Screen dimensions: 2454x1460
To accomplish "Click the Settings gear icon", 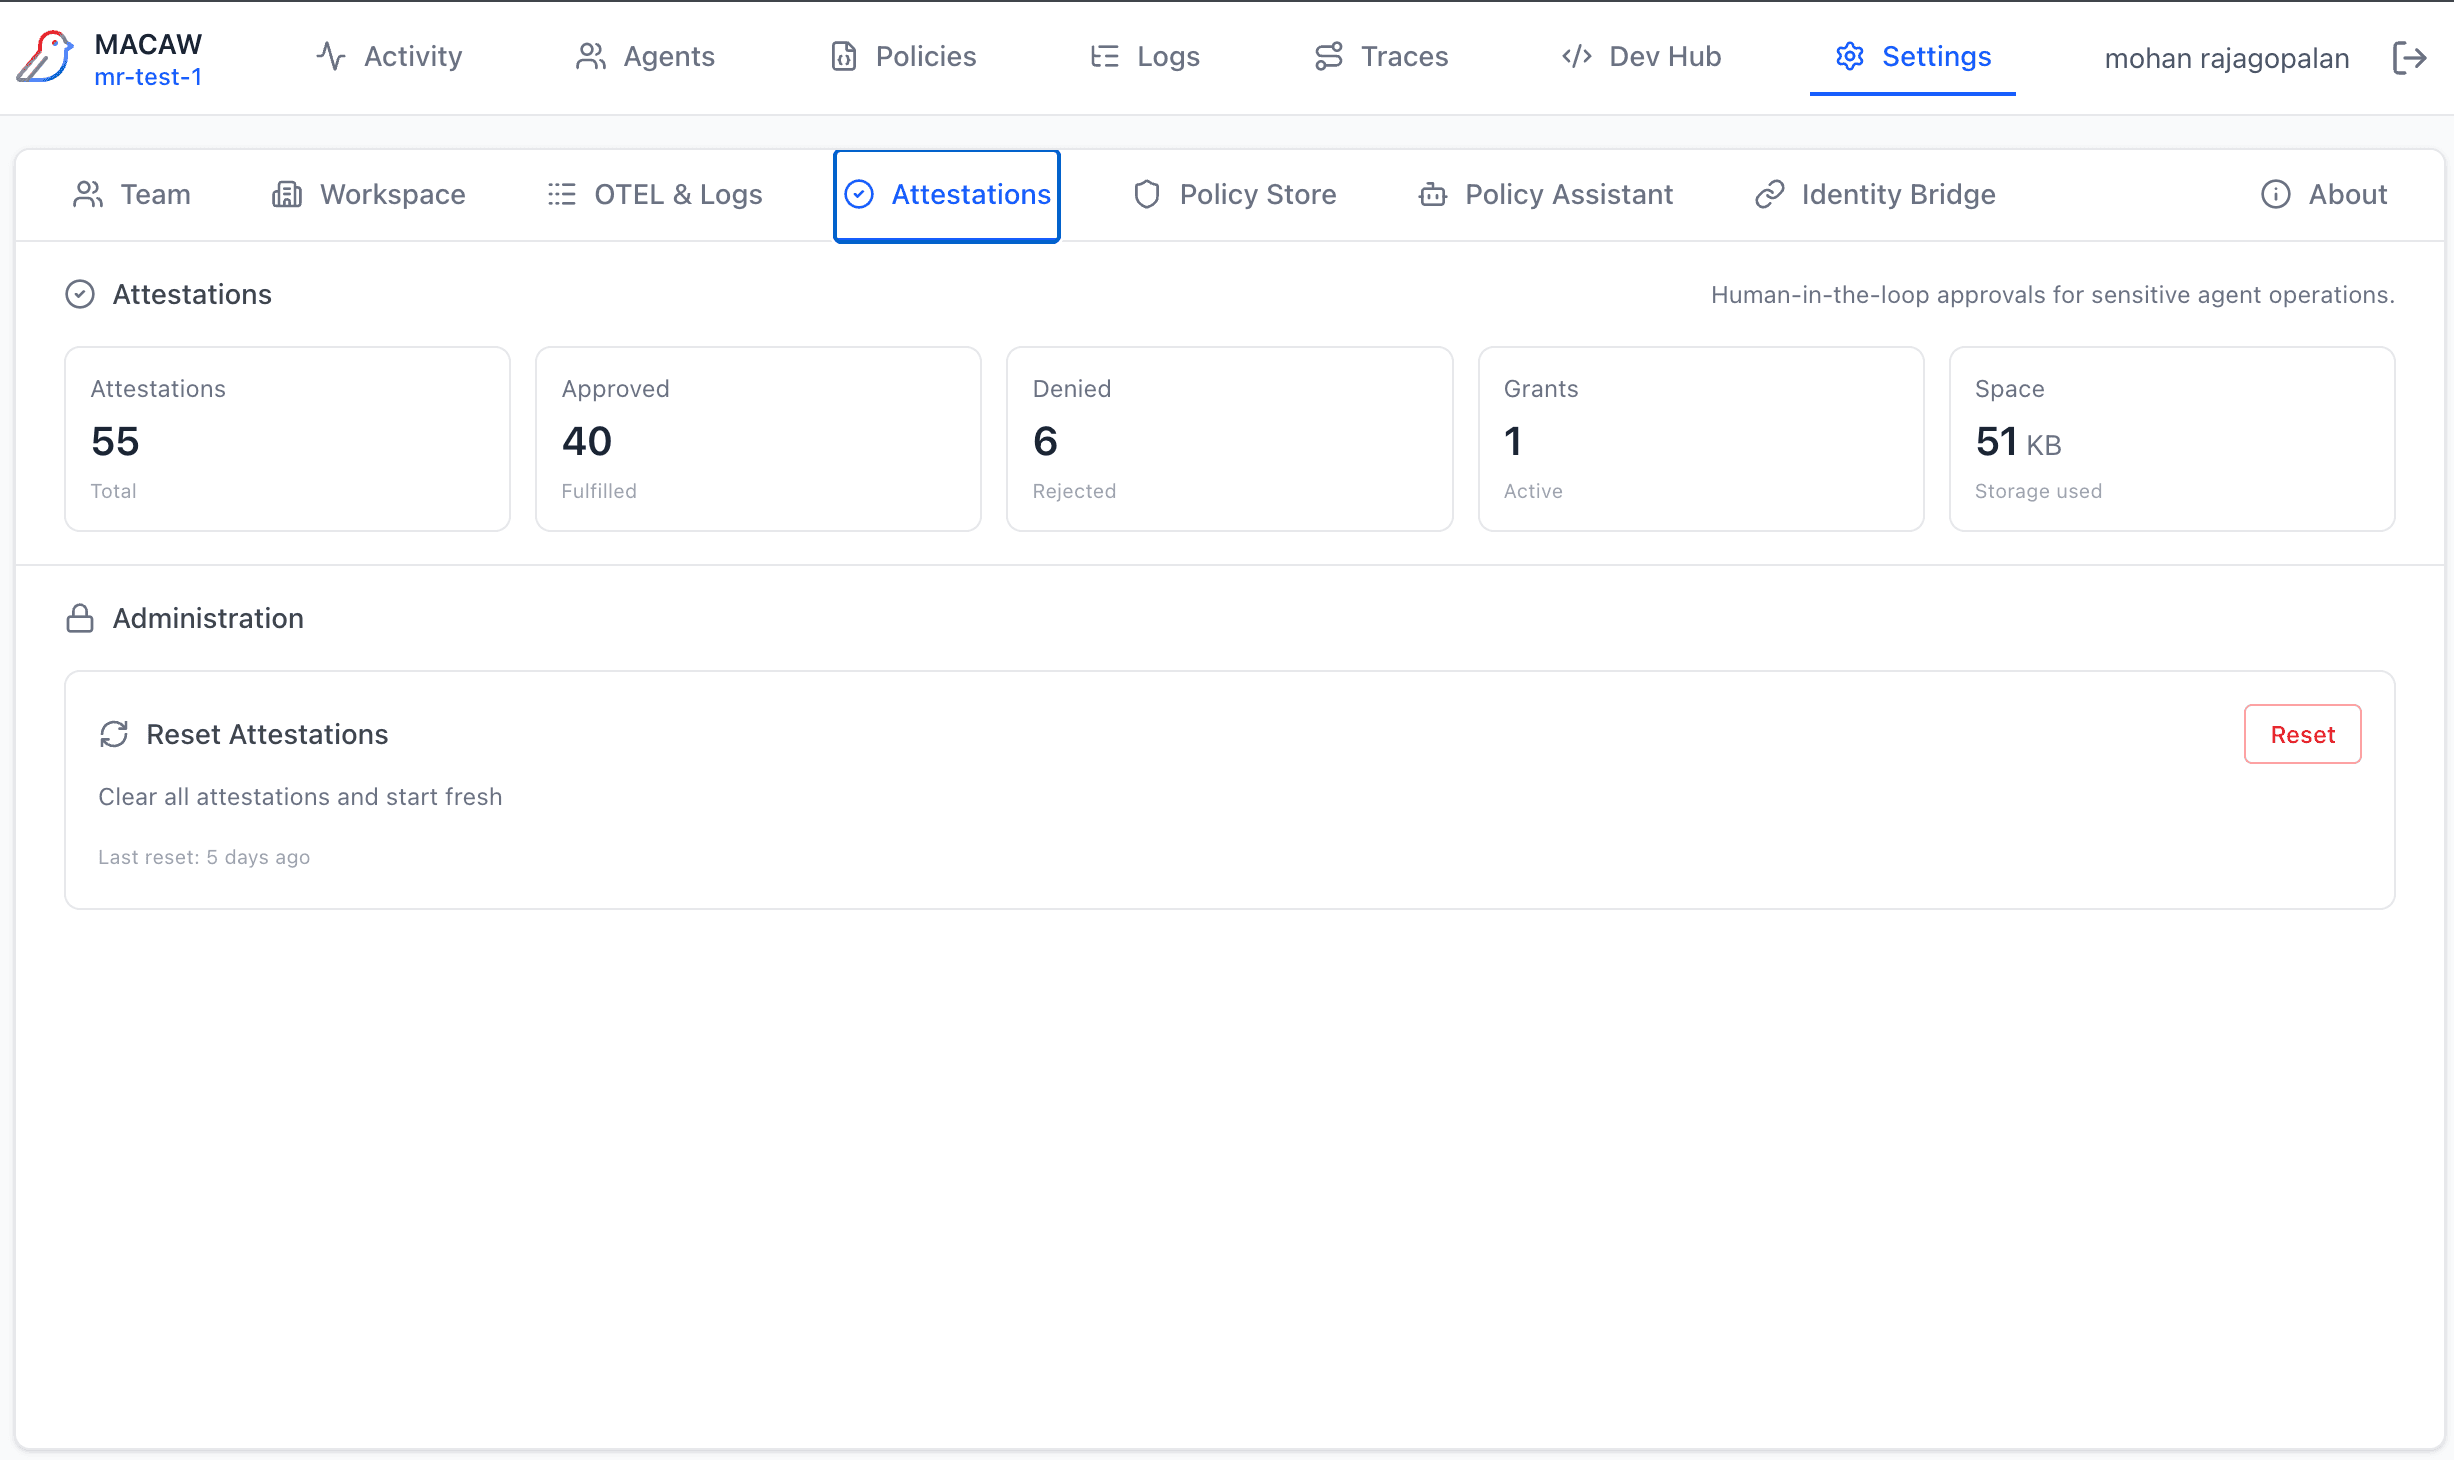I will tap(1850, 57).
